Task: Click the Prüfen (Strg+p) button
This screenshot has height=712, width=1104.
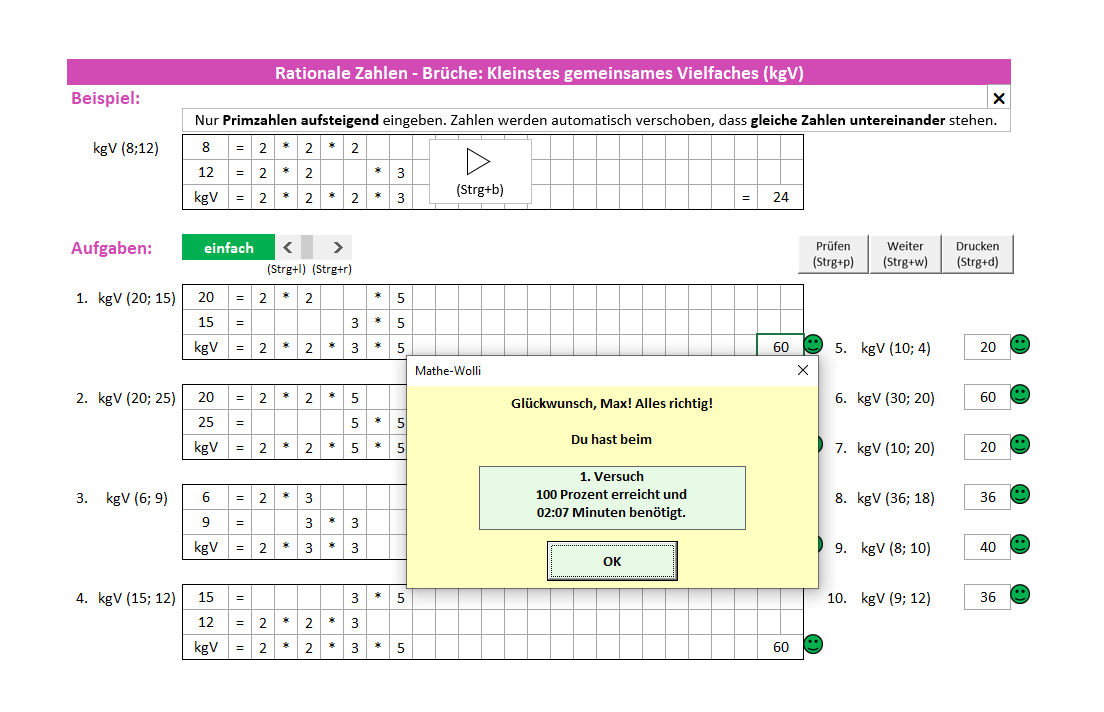Action: tap(833, 254)
